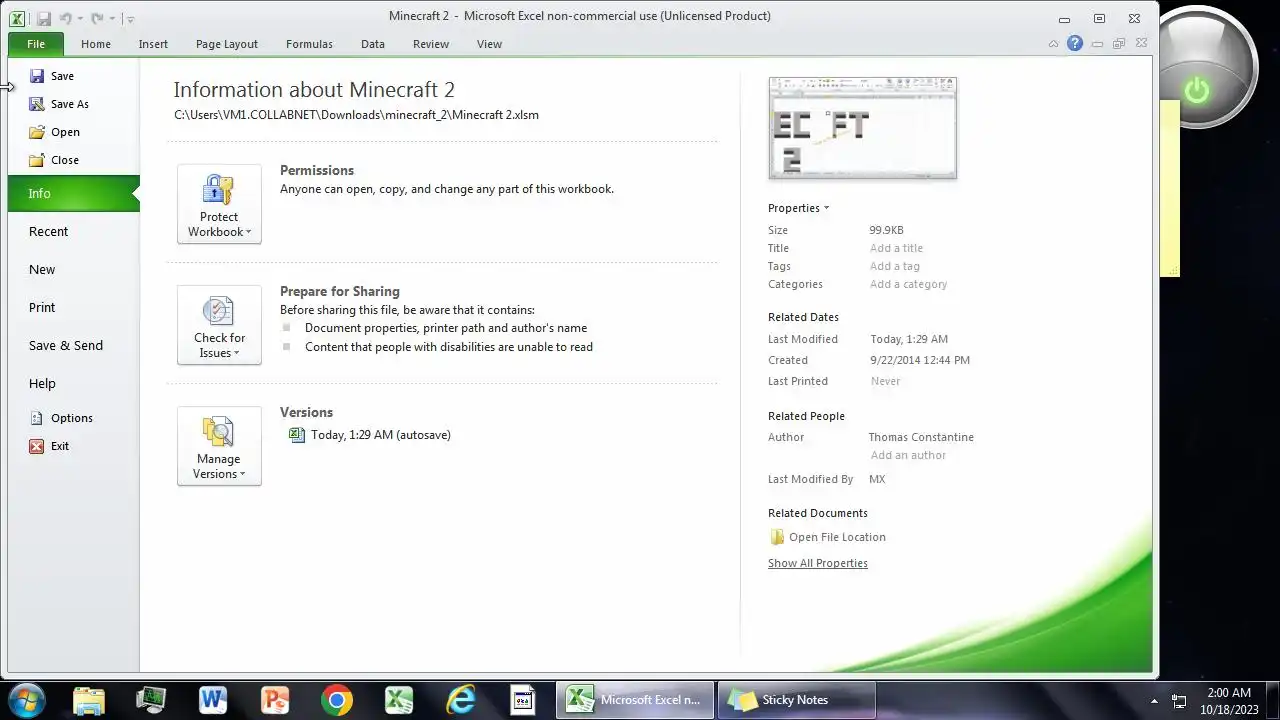The height and width of the screenshot is (720, 1280).
Task: Click the Add a title field
Action: (896, 248)
